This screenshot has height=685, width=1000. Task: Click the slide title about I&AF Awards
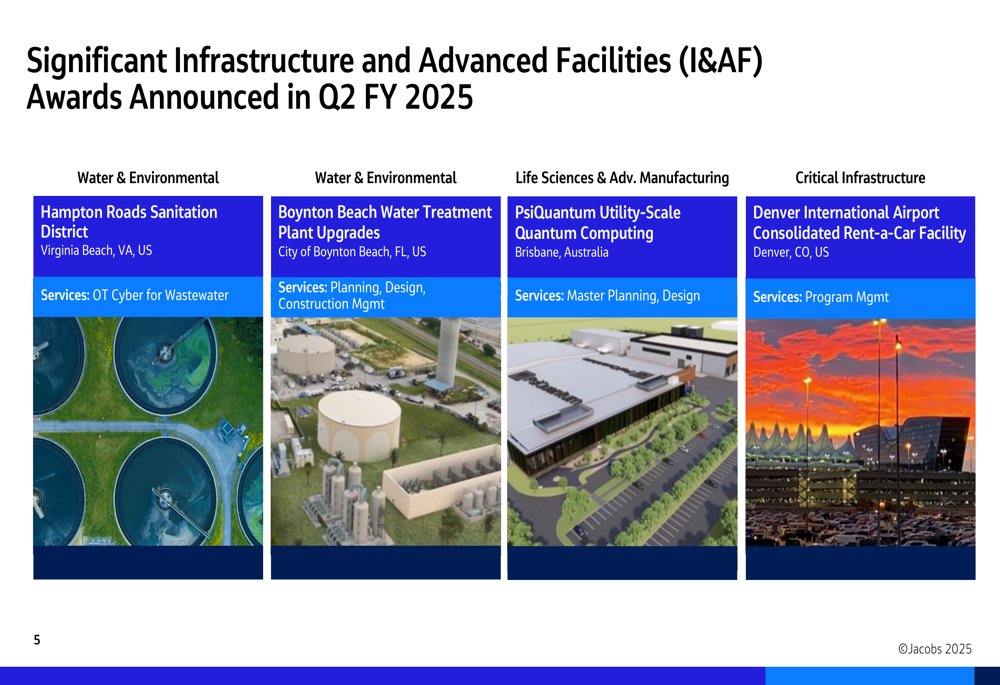(x=394, y=79)
